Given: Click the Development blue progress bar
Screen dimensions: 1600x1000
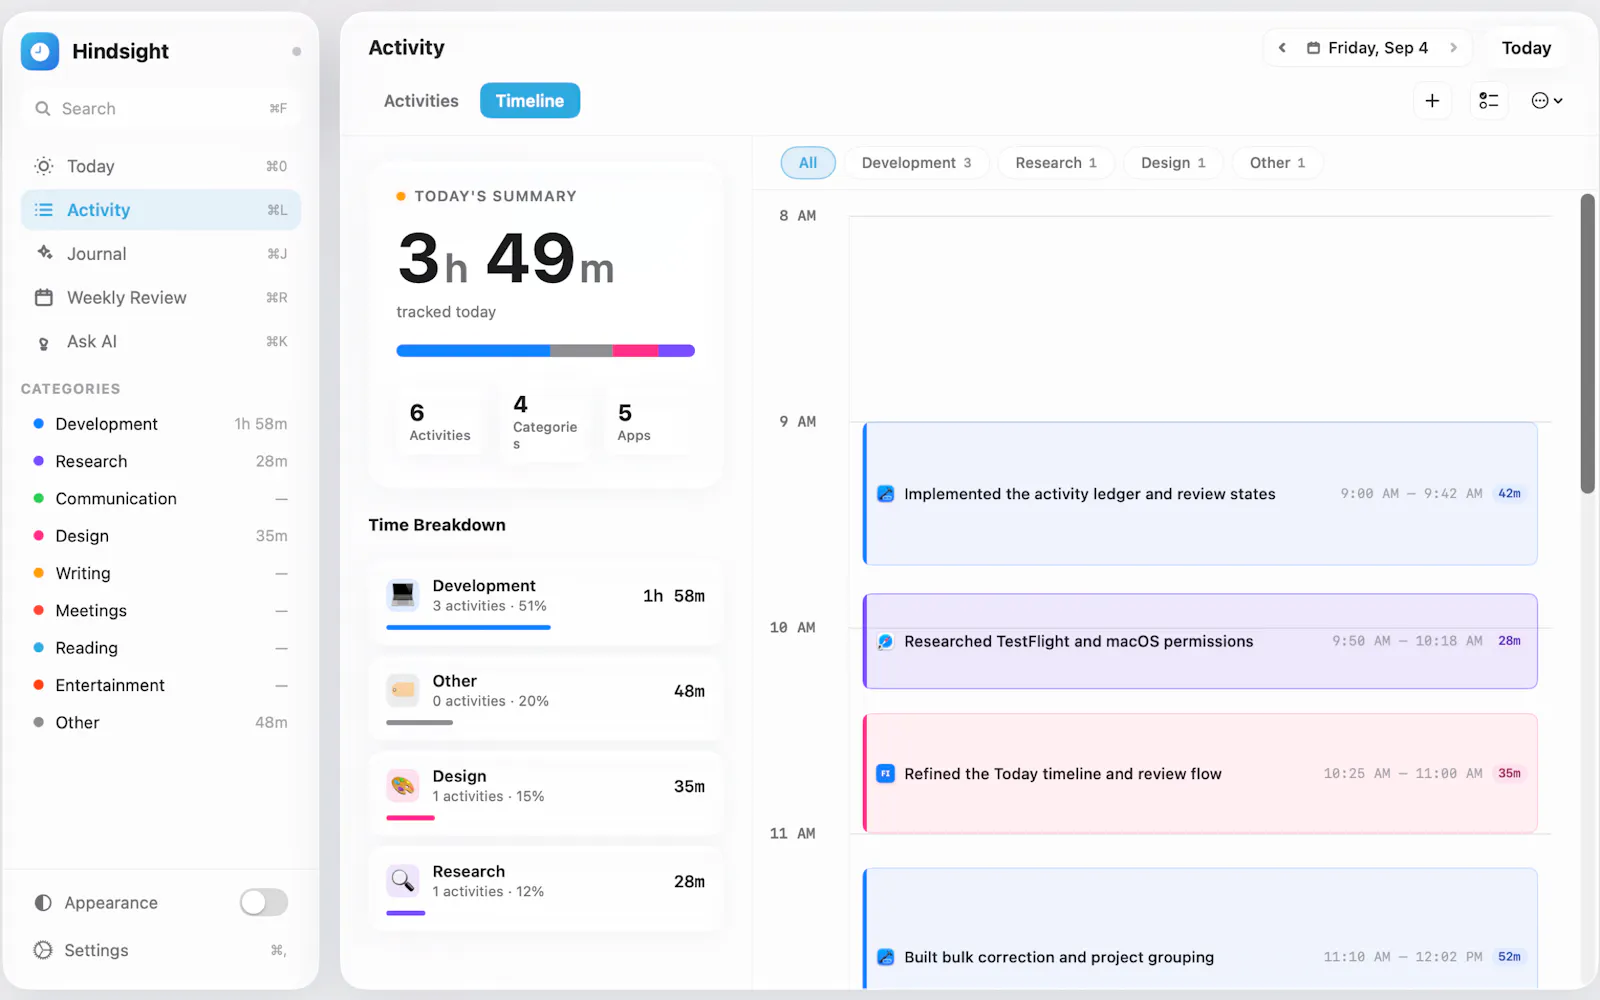Looking at the screenshot, I should 468,627.
